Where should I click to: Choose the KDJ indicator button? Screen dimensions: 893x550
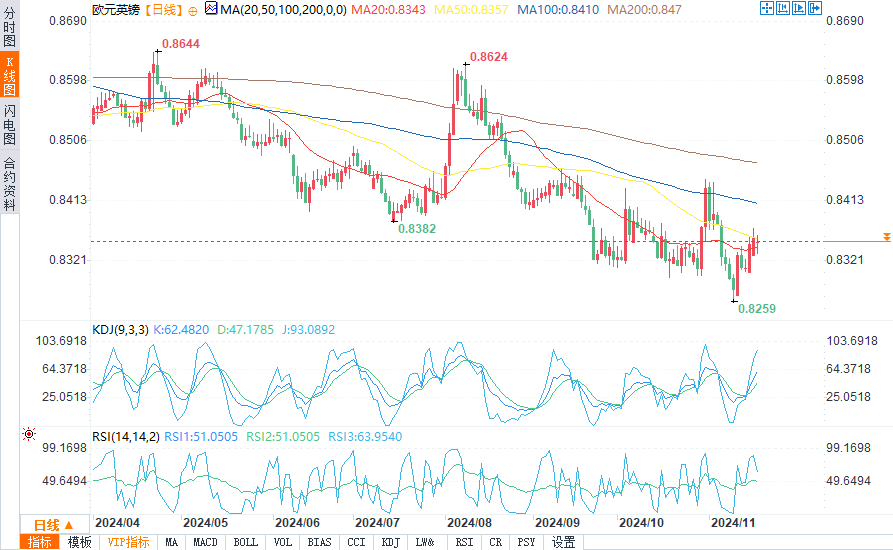click(x=391, y=542)
